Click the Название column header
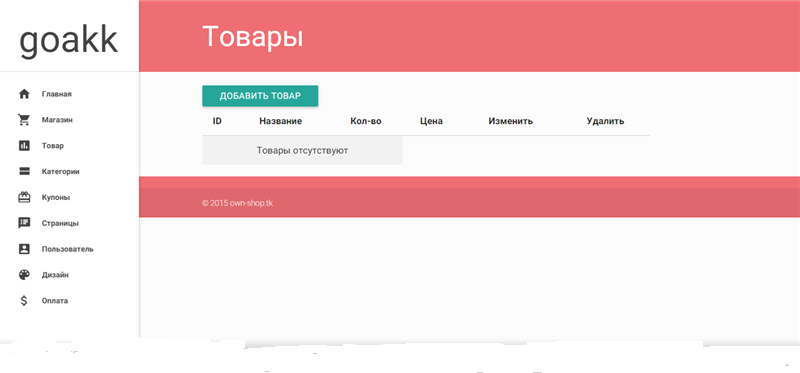 click(x=281, y=121)
